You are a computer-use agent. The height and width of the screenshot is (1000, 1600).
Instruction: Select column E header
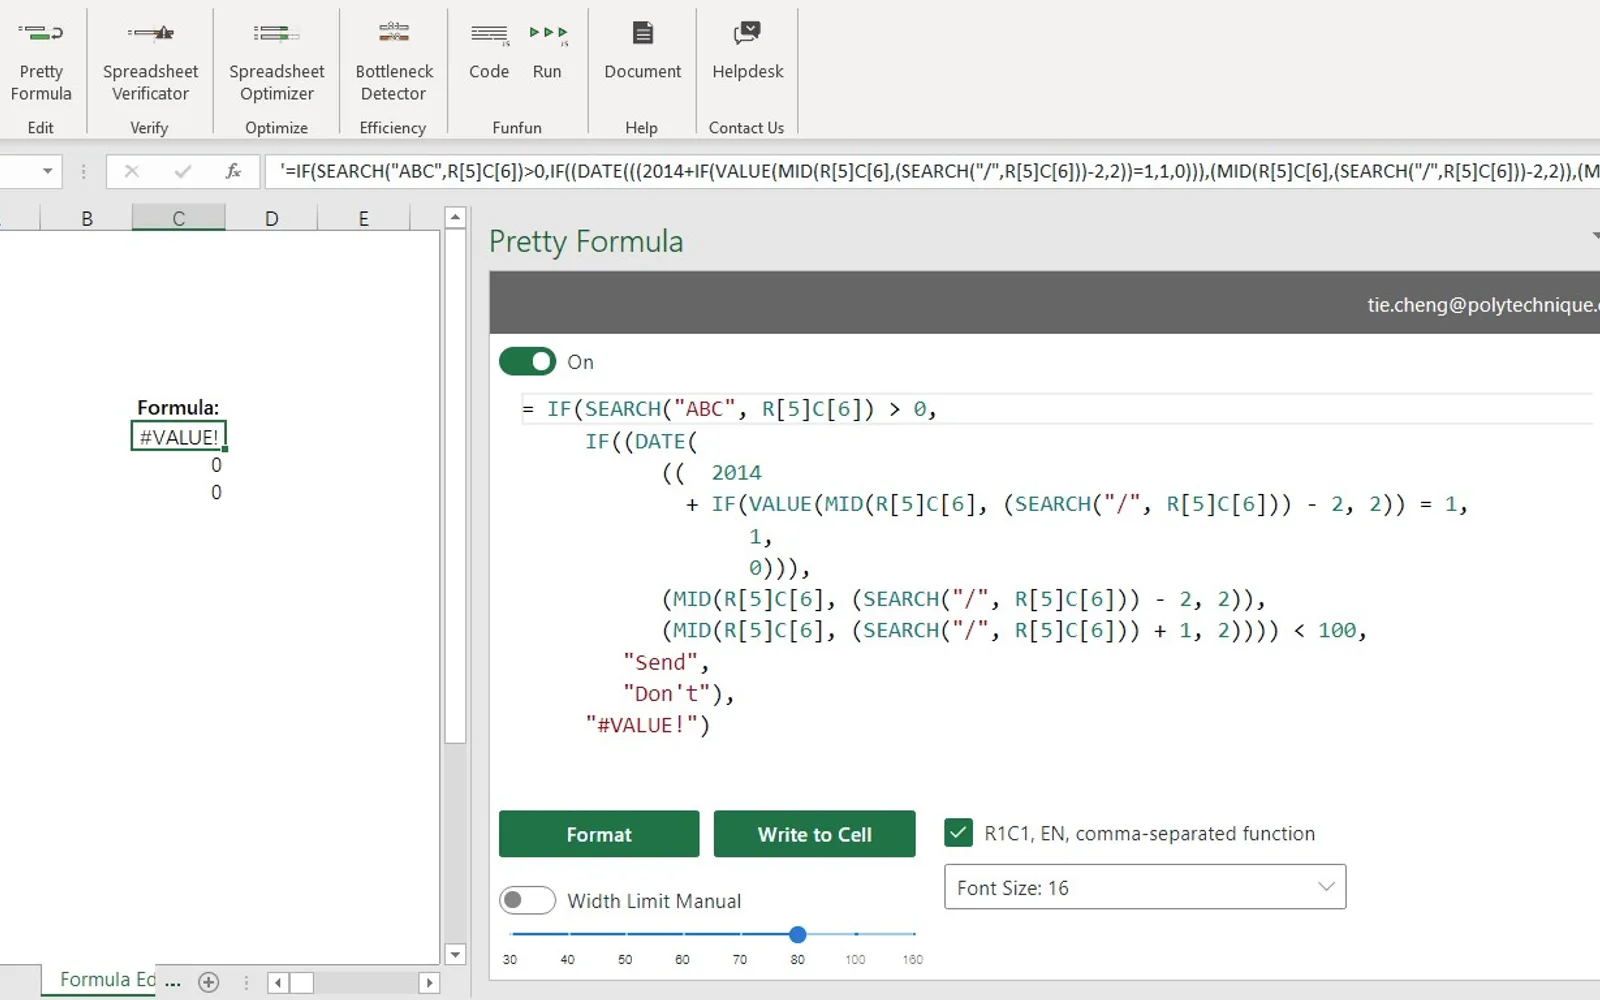(x=363, y=219)
